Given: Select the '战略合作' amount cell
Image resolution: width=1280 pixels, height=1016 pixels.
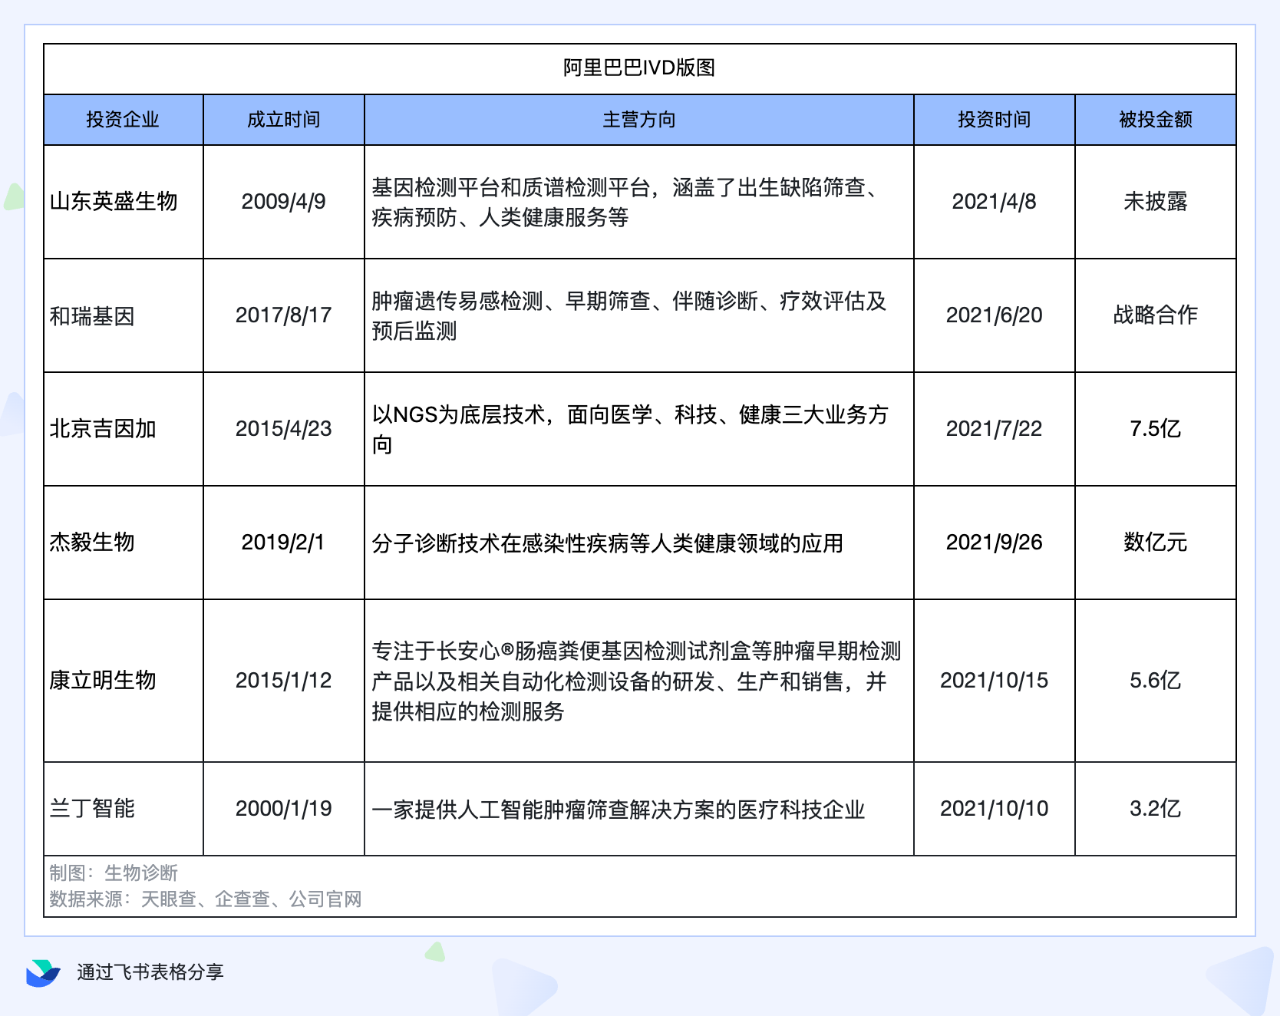Looking at the screenshot, I should click(1155, 315).
